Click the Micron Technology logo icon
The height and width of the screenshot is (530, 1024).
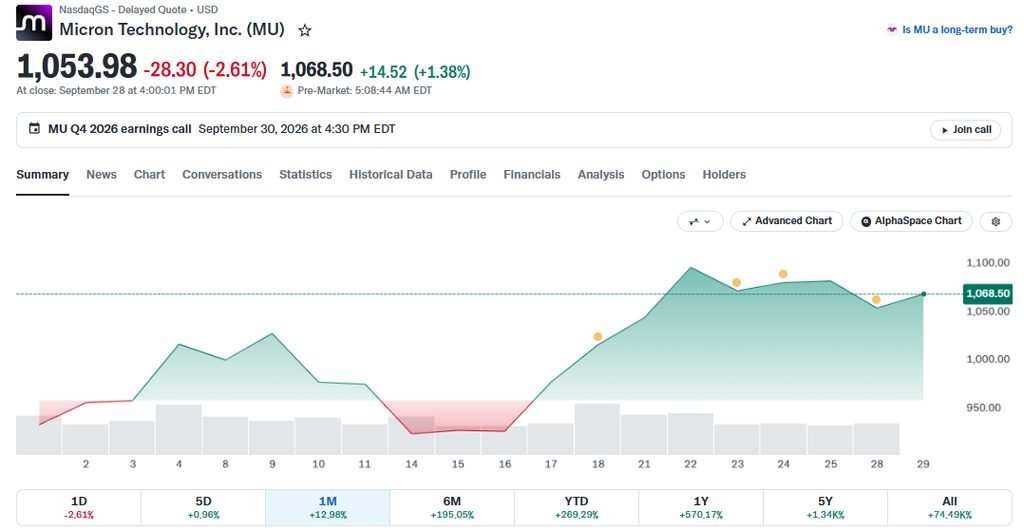click(x=34, y=23)
